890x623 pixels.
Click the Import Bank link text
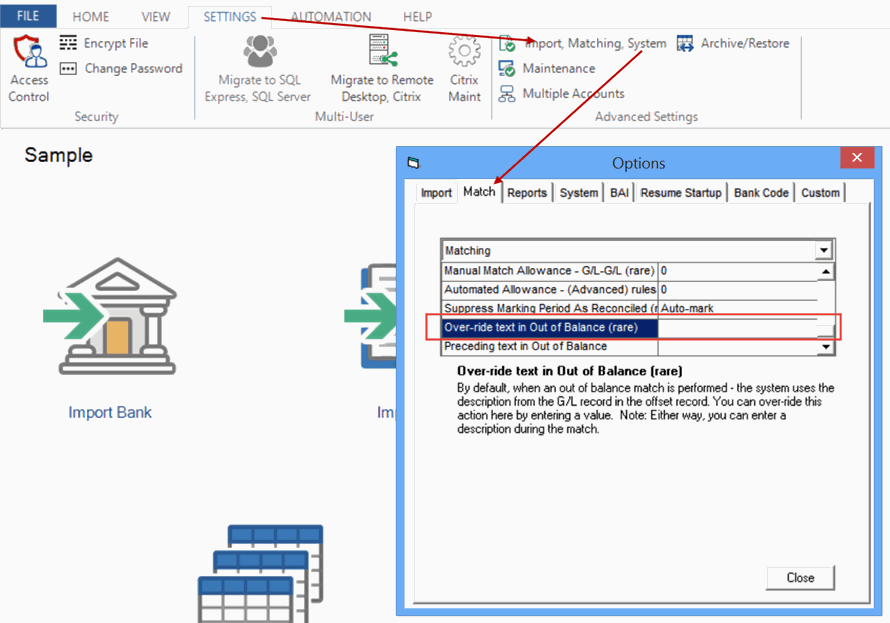click(110, 412)
